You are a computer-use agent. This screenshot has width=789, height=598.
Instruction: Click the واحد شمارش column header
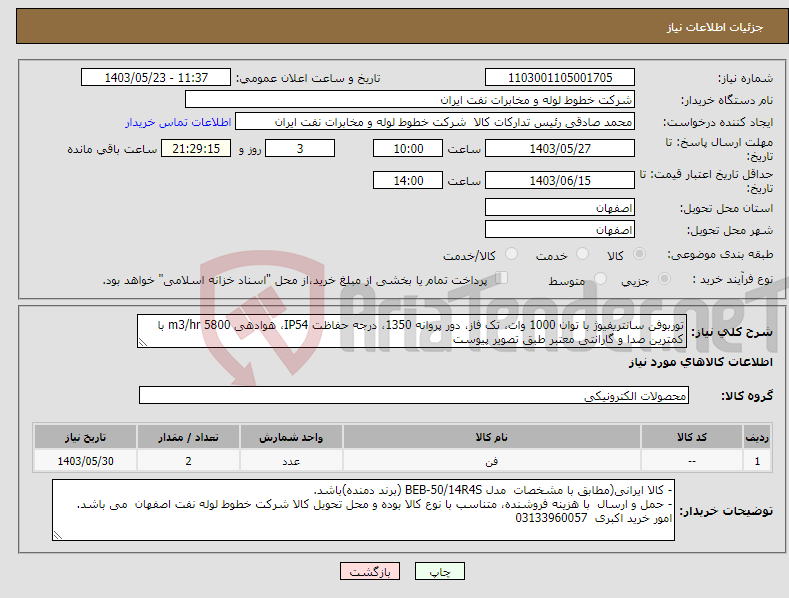click(291, 437)
